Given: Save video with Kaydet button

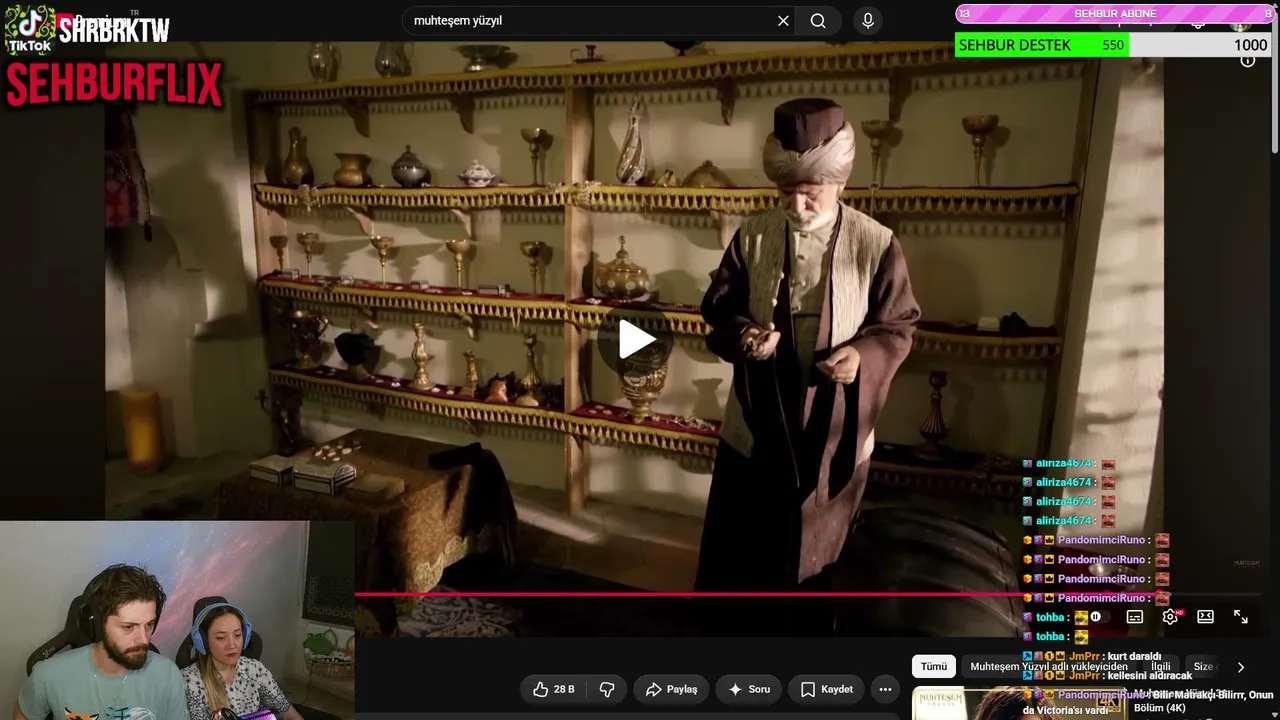Looking at the screenshot, I should (x=827, y=689).
